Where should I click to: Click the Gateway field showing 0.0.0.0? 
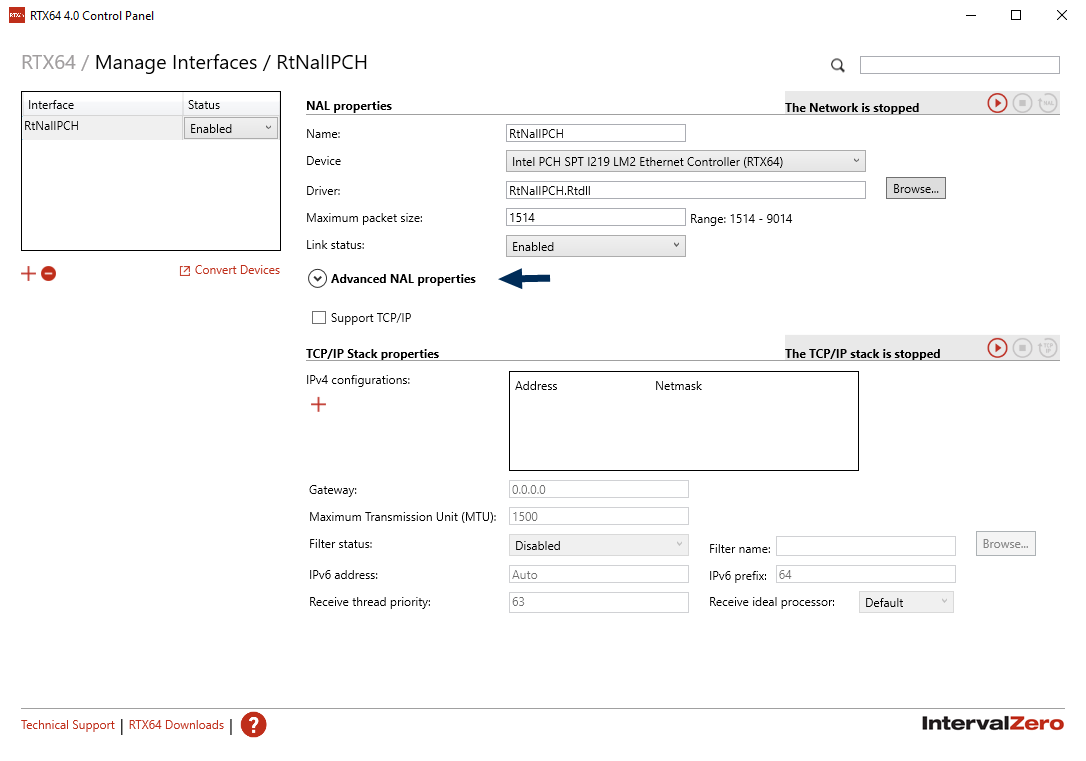[x=598, y=490]
